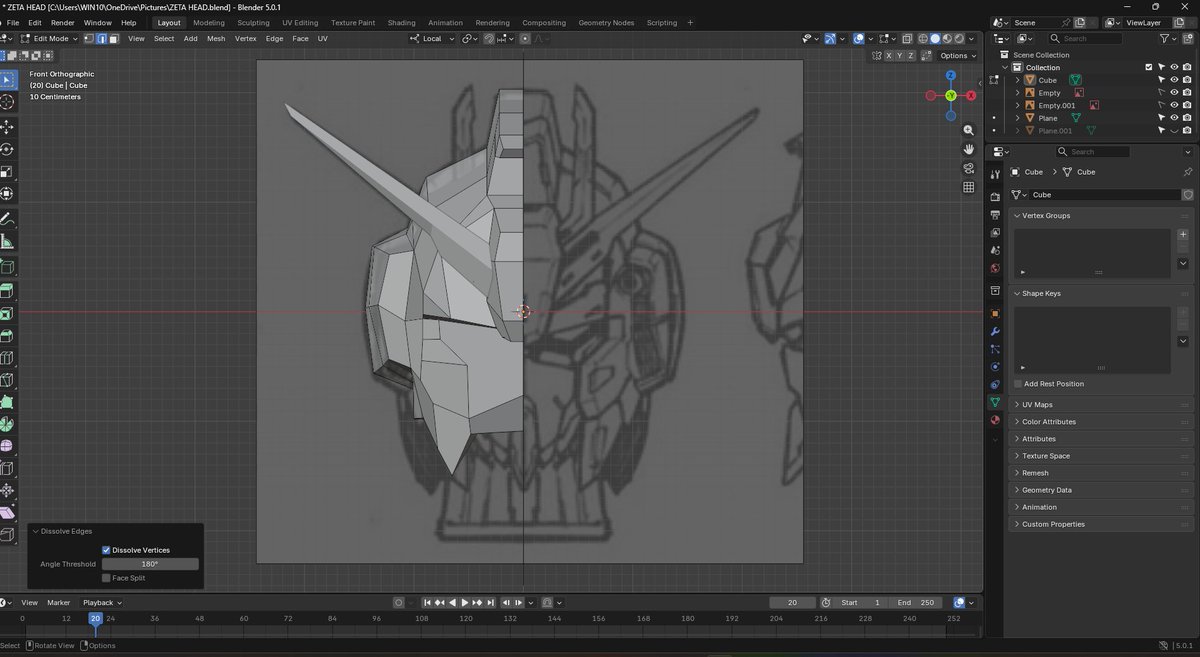Switch to the Sculpting workspace tab

[253, 22]
